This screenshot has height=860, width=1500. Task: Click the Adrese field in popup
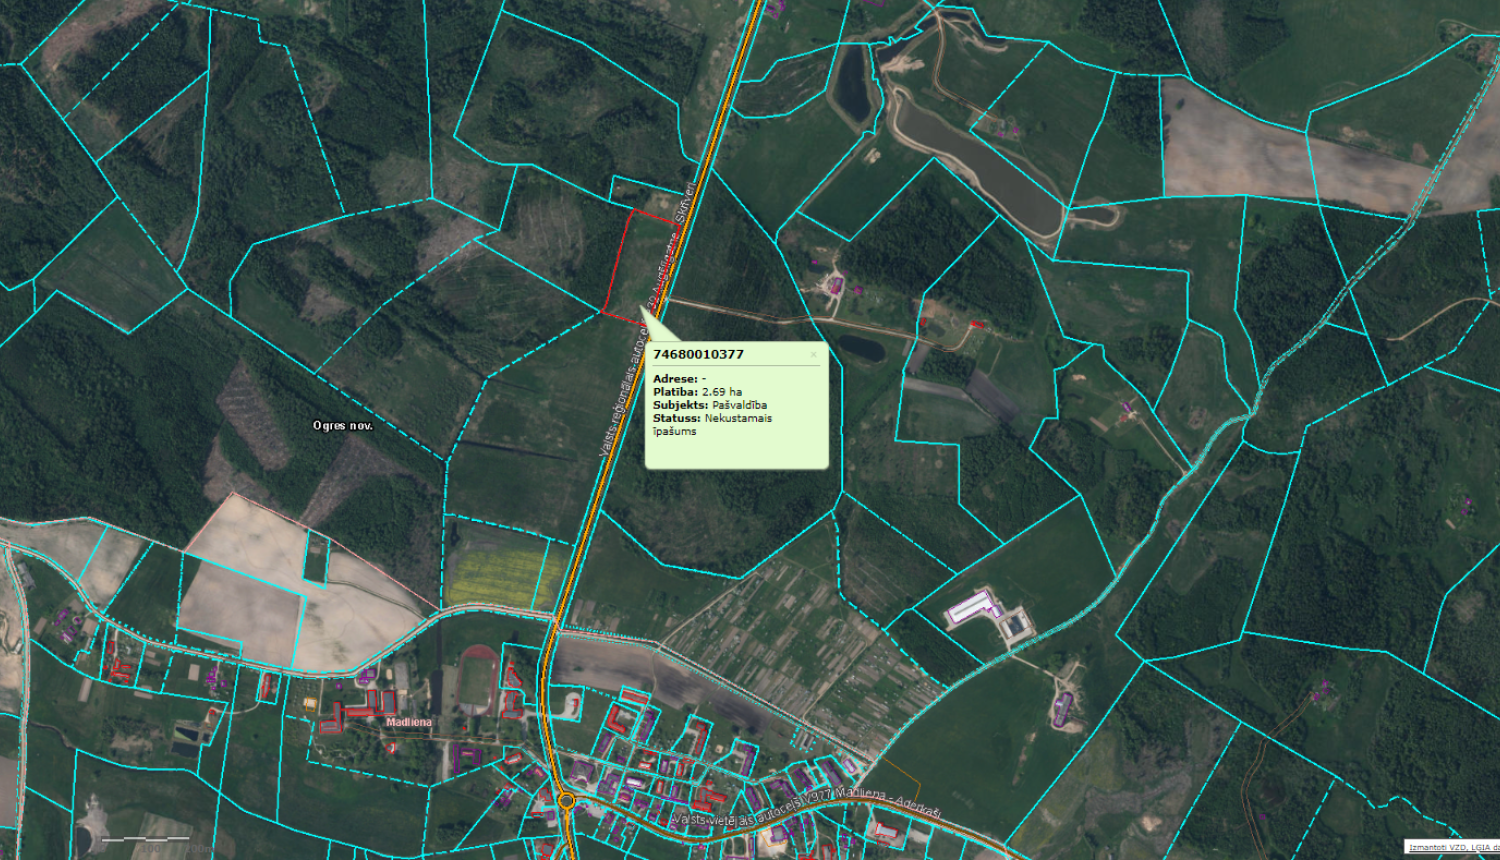(679, 379)
